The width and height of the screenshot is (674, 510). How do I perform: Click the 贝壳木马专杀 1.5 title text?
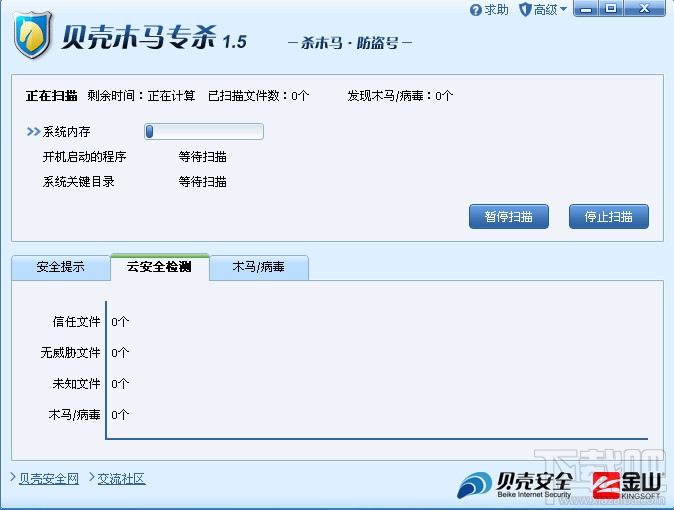pyautogui.click(x=154, y=37)
